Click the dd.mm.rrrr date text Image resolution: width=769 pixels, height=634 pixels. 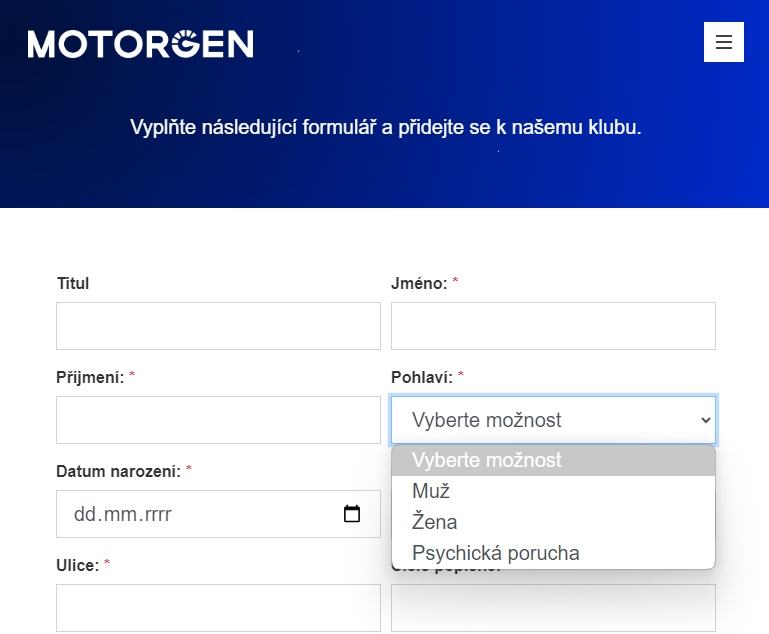point(123,515)
